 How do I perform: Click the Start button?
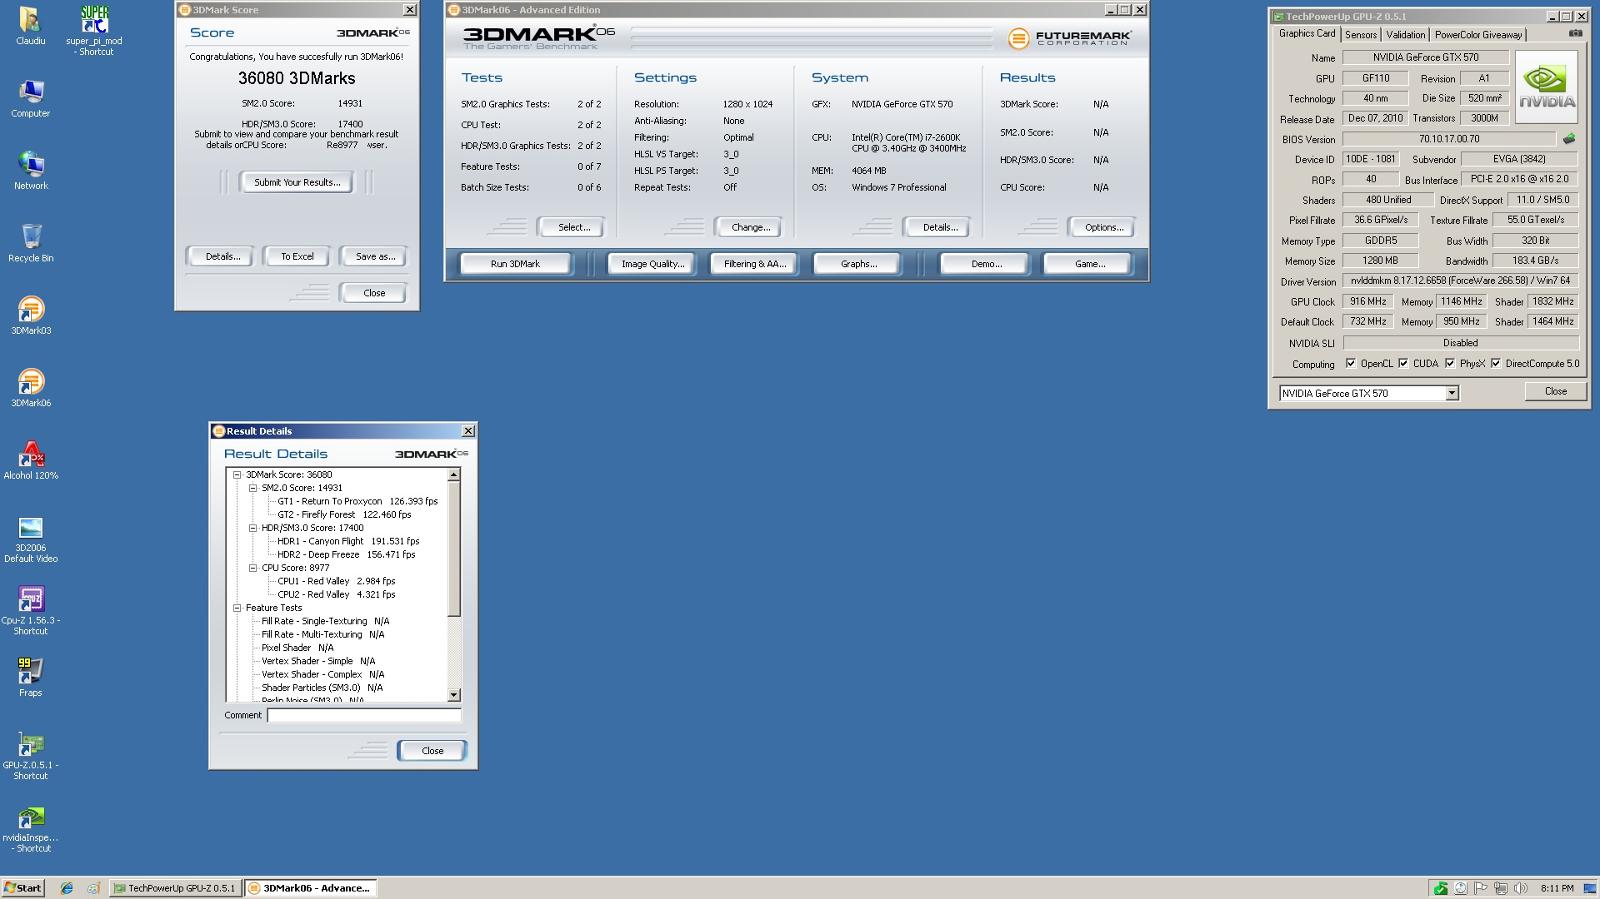tap(23, 888)
